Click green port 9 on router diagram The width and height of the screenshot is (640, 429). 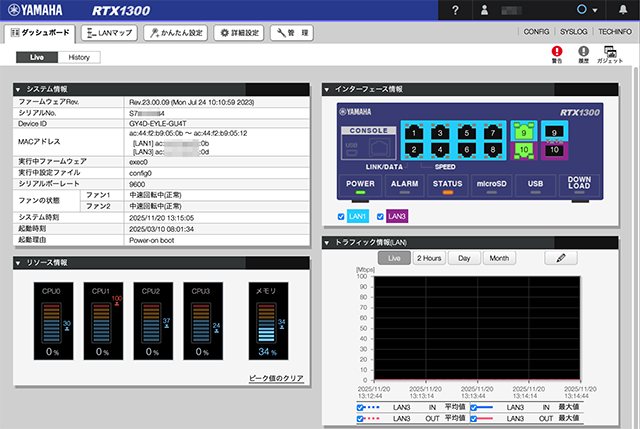click(524, 132)
